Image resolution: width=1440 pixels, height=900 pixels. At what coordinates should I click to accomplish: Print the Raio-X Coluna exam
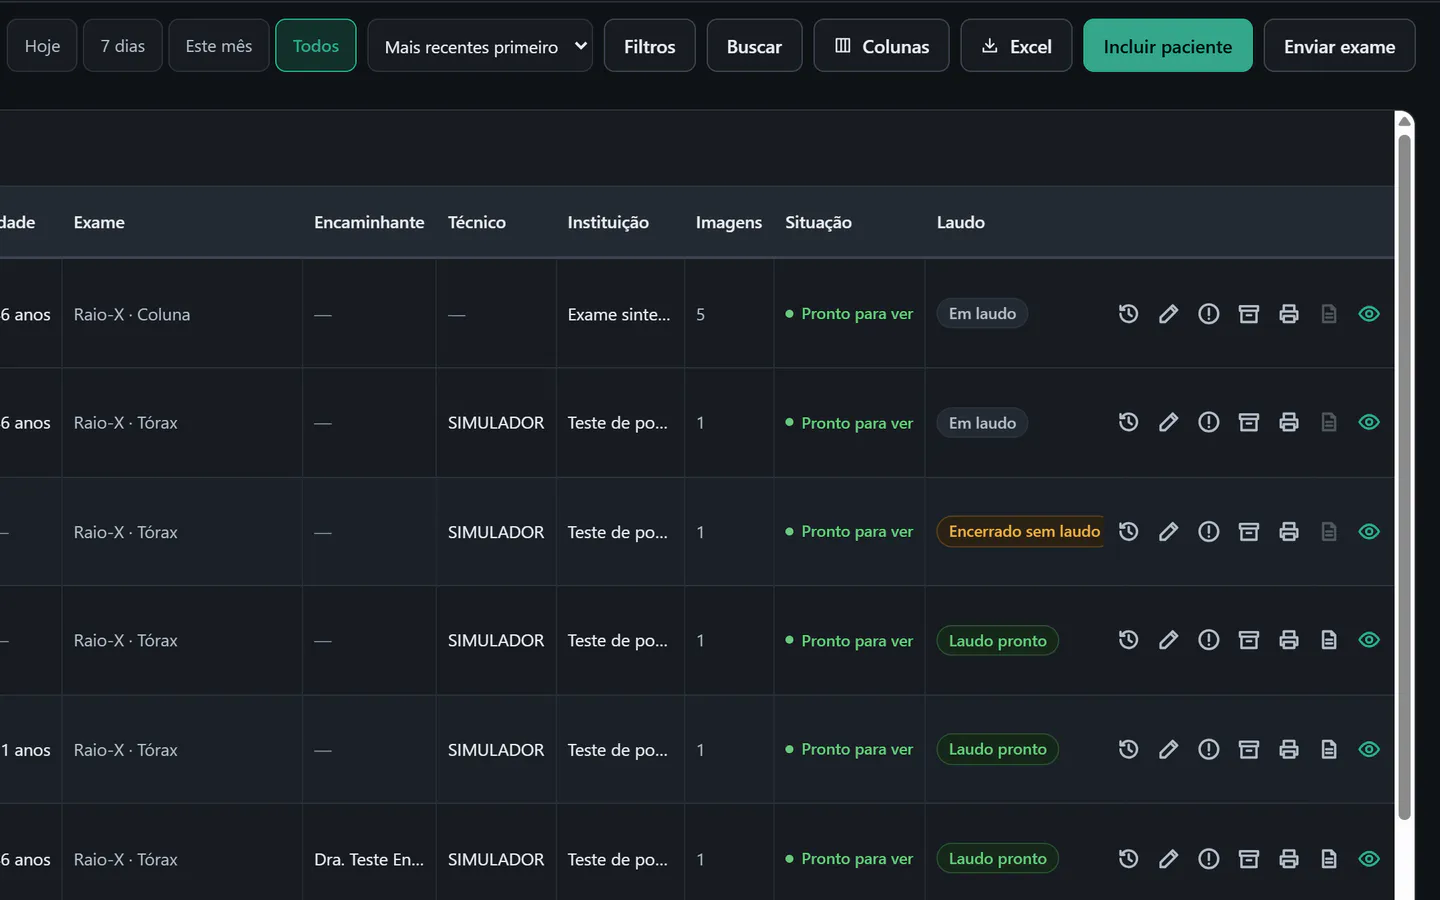1289,314
